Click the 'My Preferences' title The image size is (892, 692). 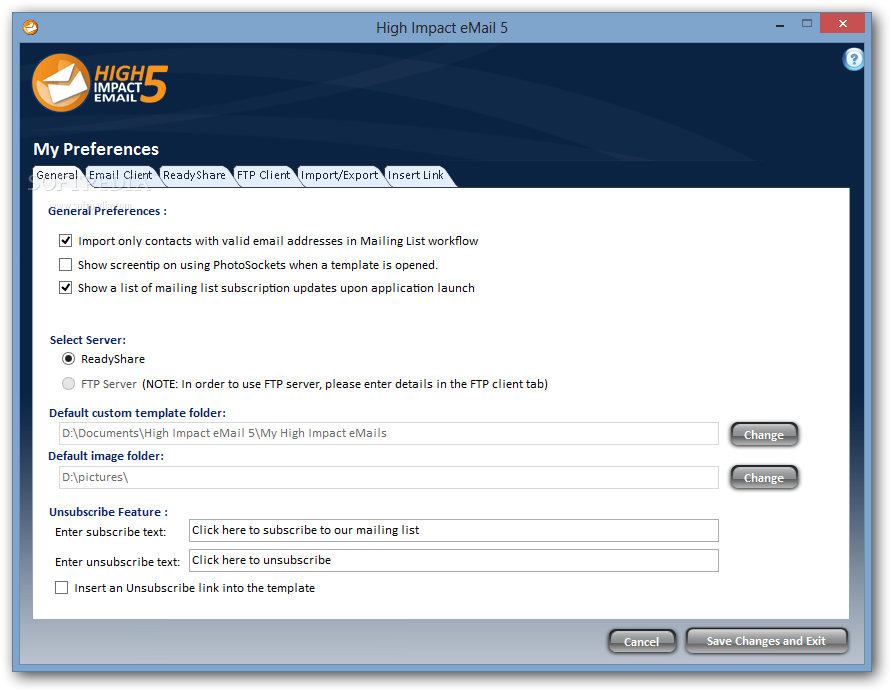(x=96, y=149)
